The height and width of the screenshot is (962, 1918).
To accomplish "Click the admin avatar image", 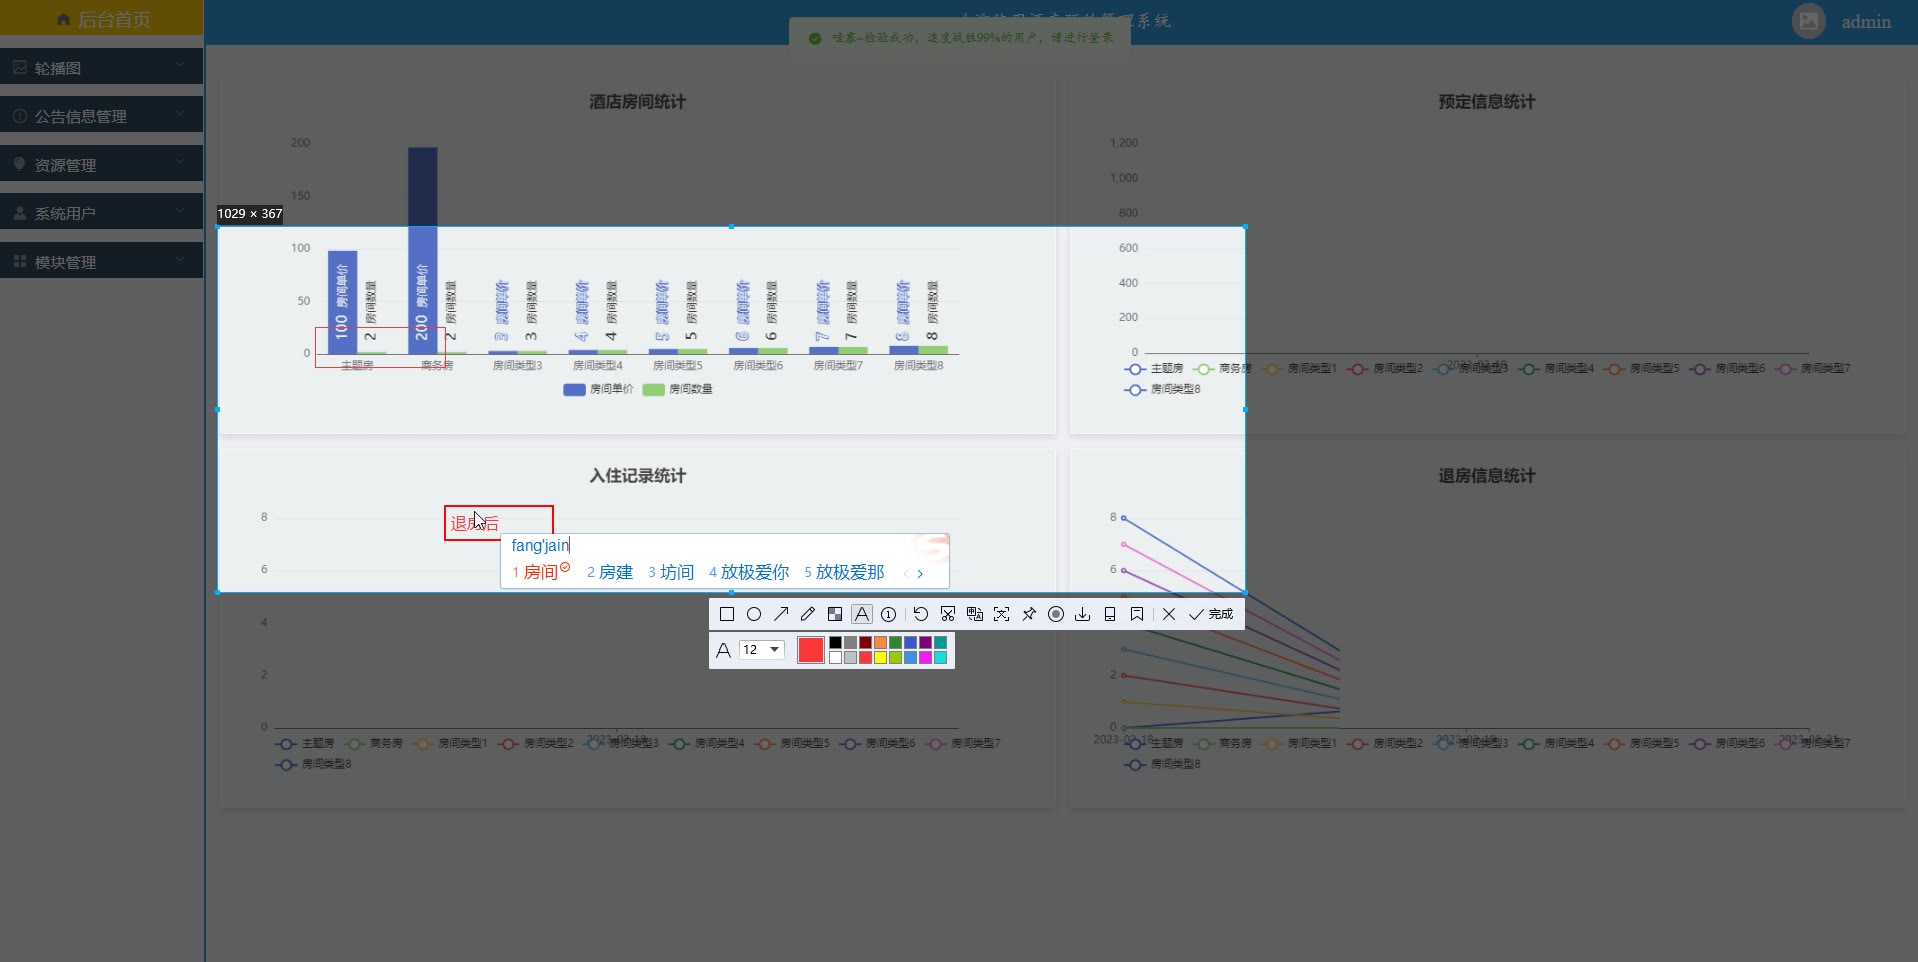I will [x=1809, y=21].
